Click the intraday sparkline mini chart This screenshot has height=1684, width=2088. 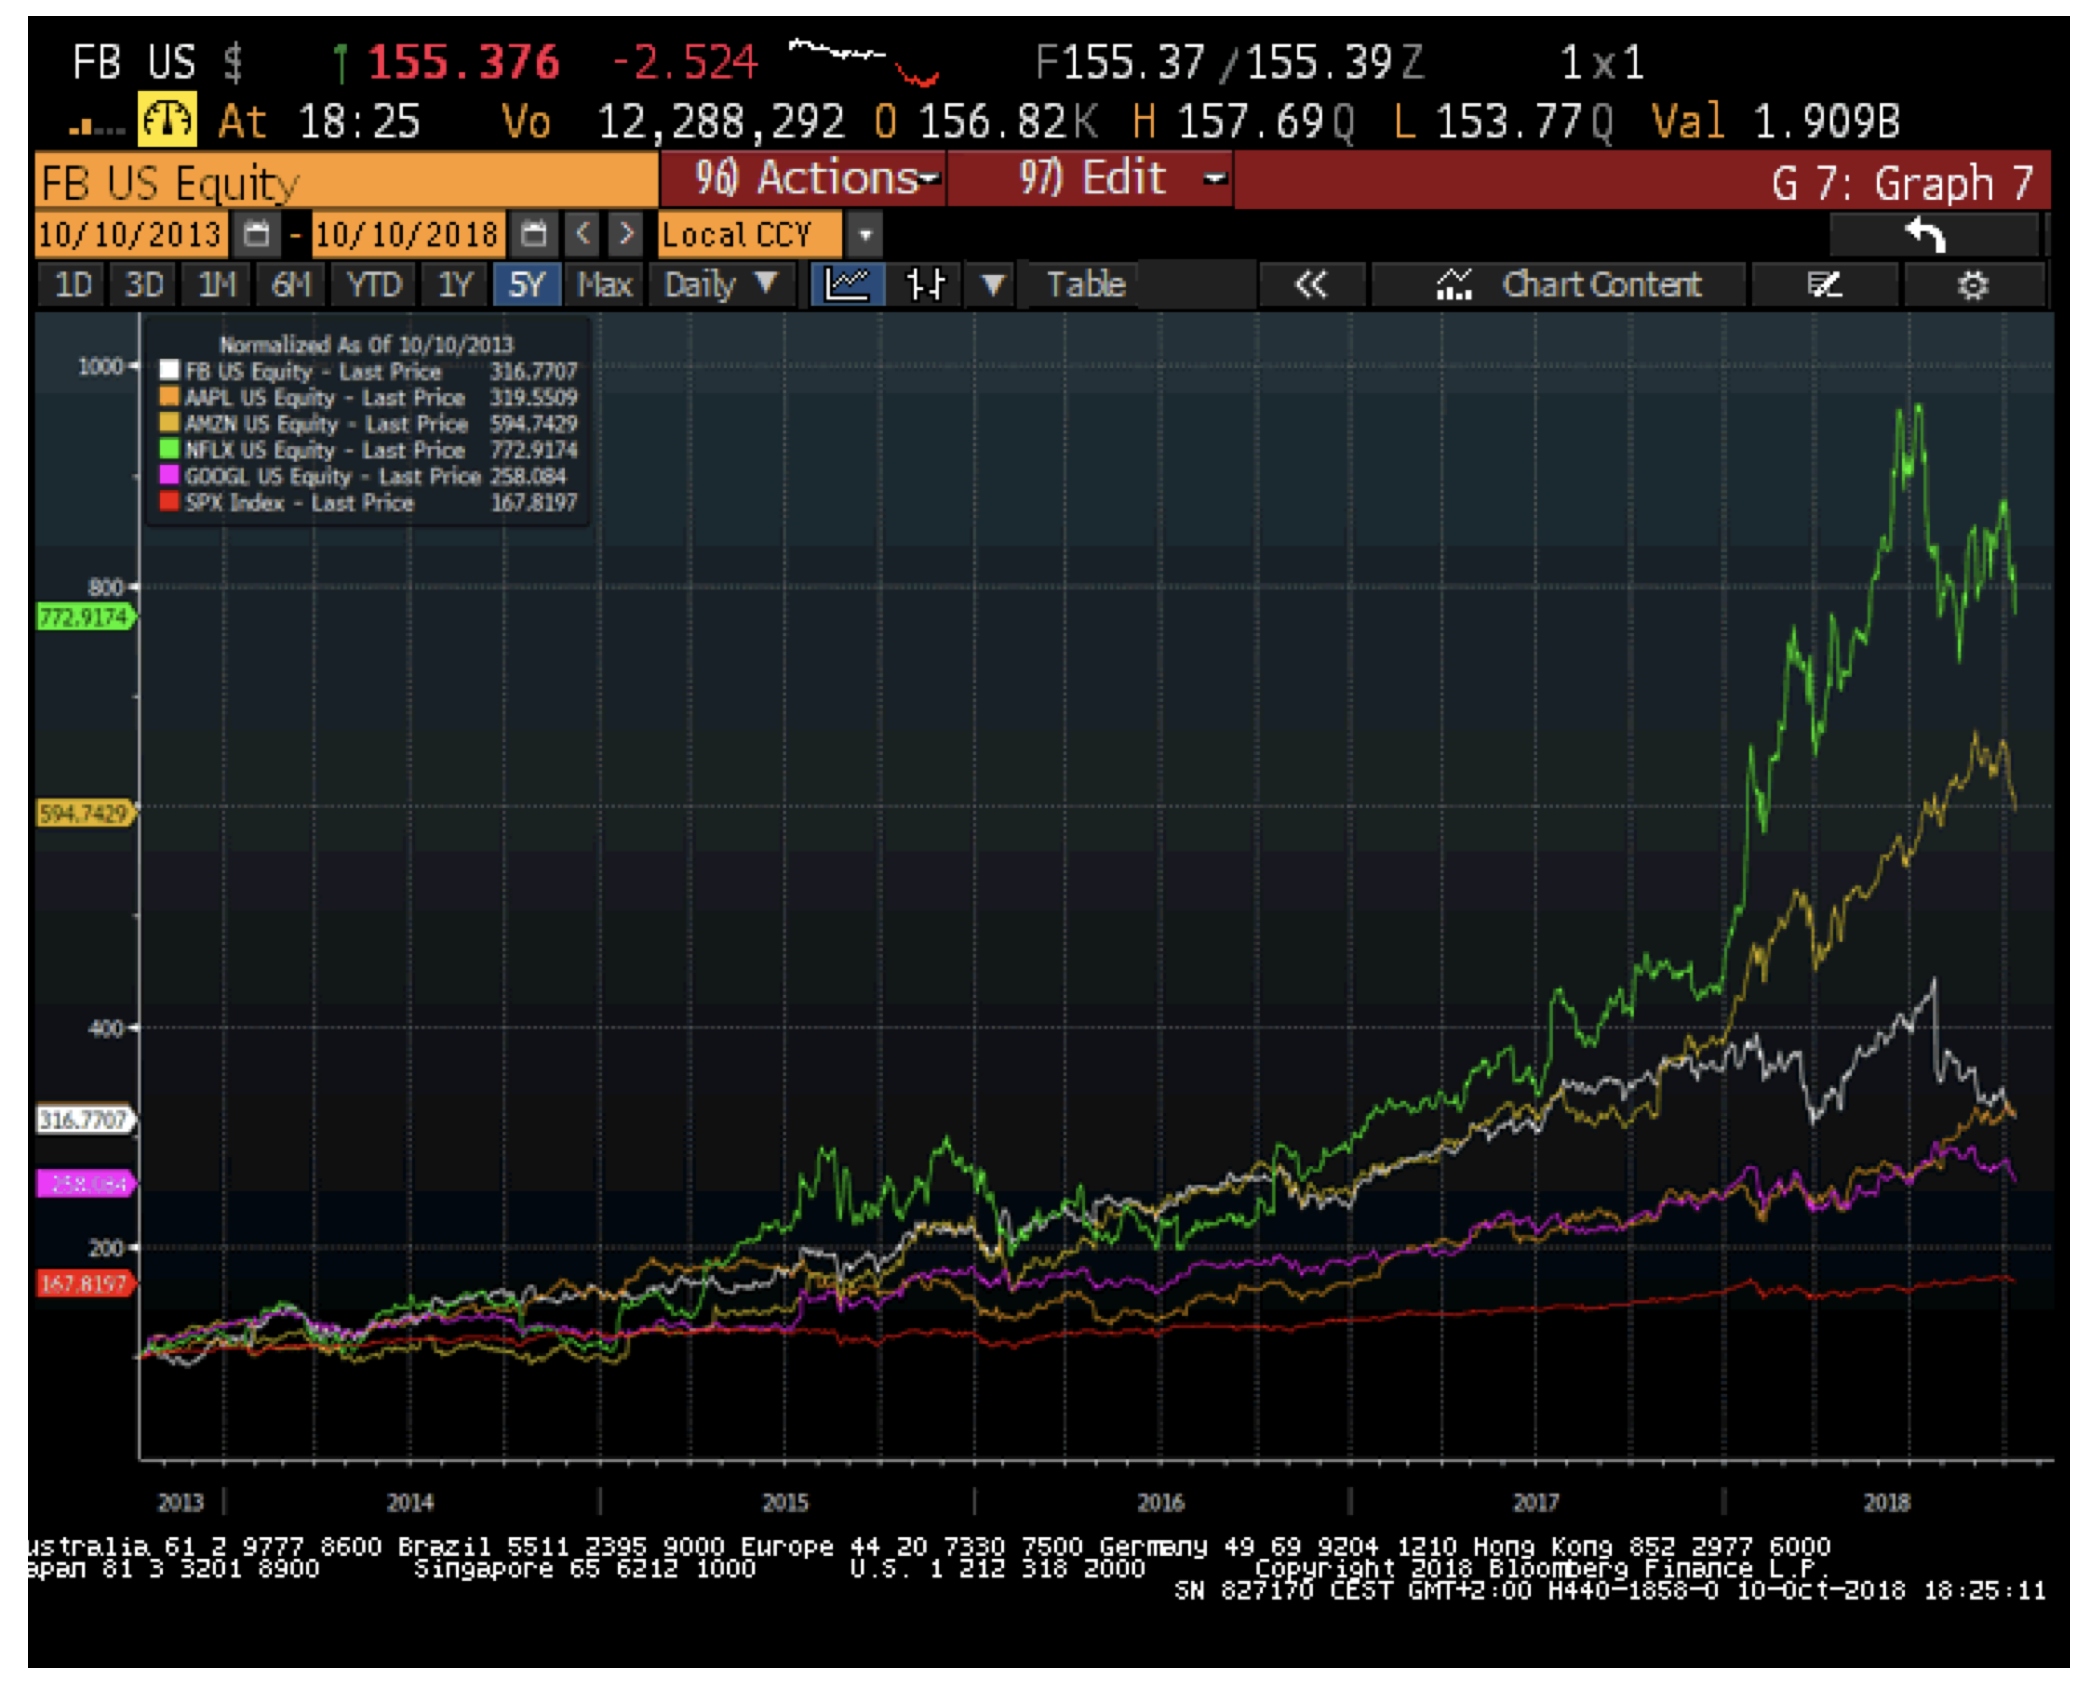[x=864, y=61]
